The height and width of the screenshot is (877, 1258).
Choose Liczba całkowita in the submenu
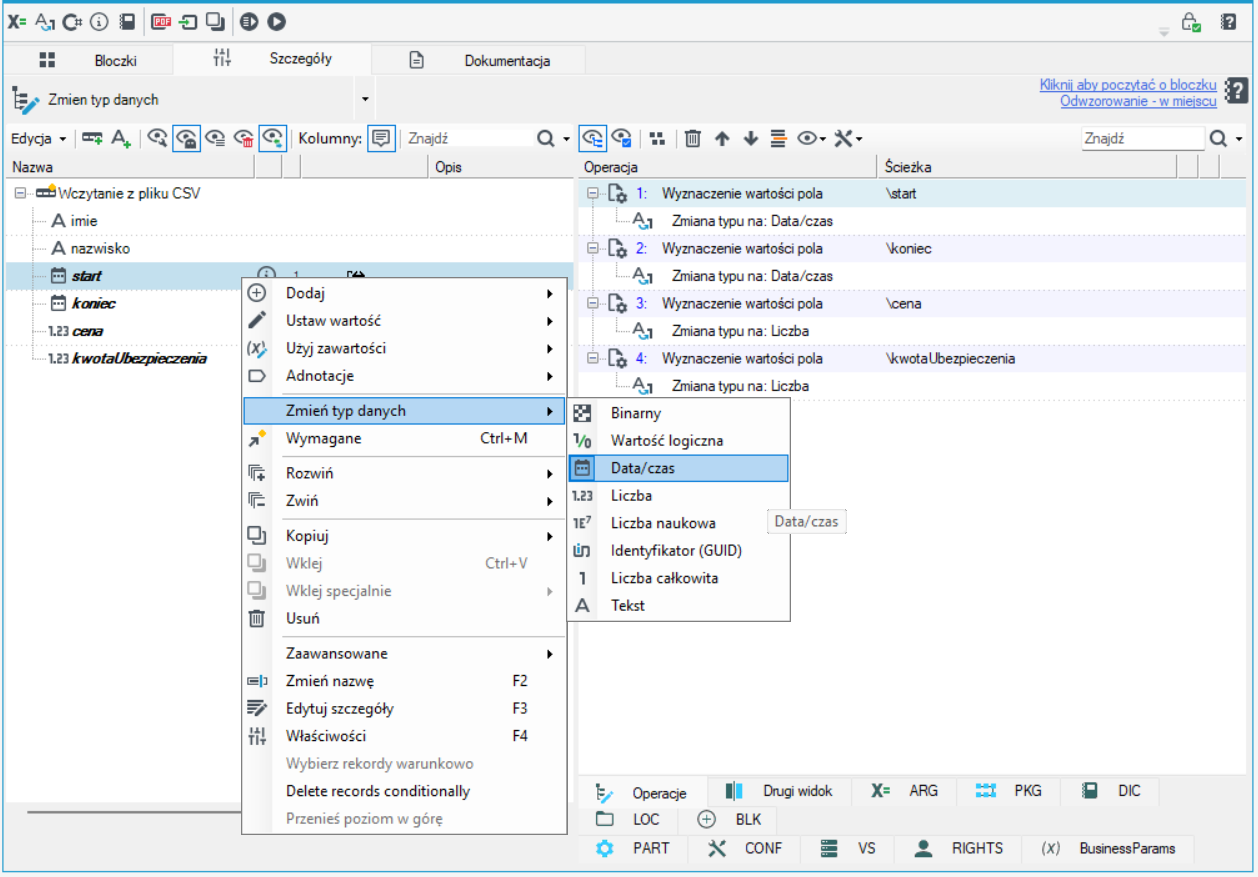679,578
